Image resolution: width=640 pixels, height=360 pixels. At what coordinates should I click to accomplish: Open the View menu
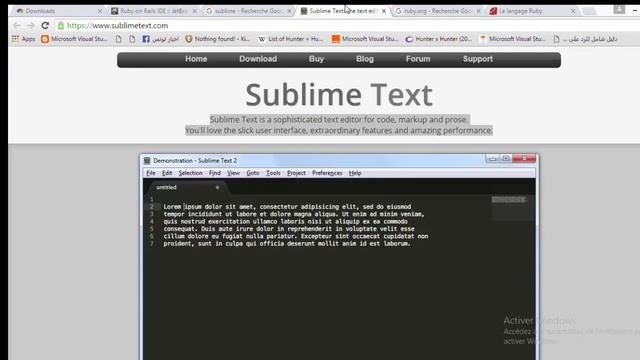tap(233, 173)
